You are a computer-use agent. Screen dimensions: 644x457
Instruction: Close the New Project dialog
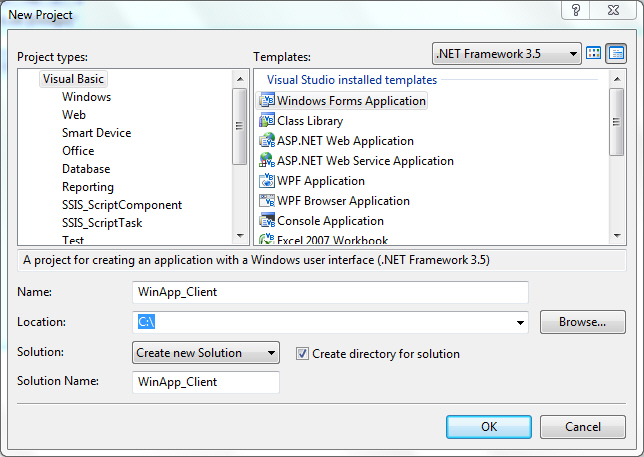(613, 10)
